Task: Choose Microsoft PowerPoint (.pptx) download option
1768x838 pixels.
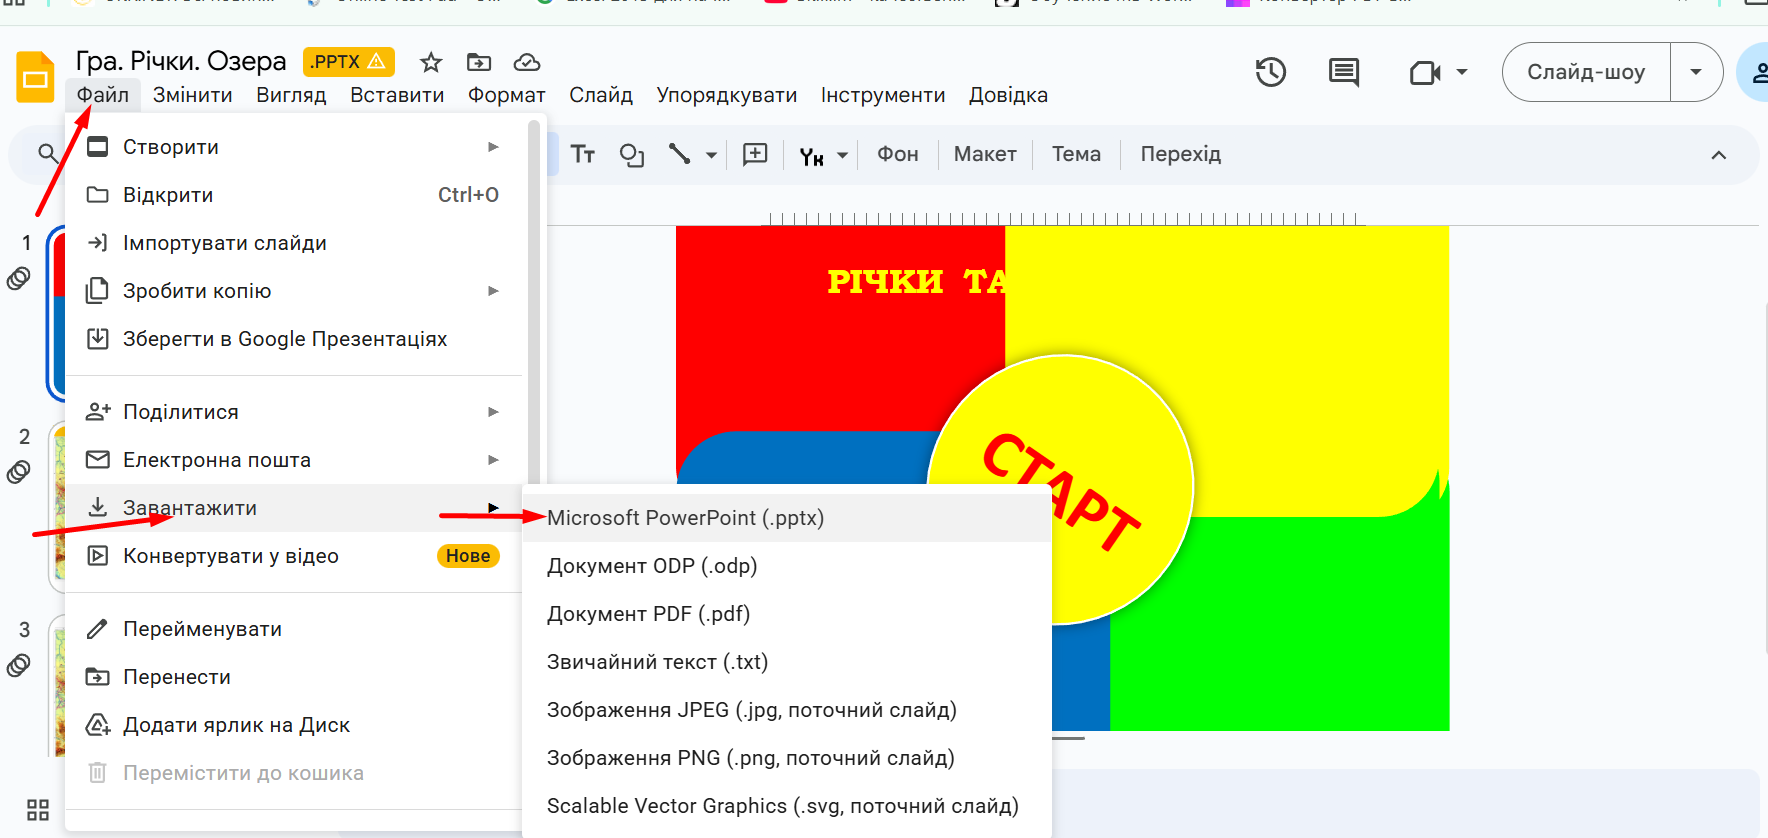Action: click(x=685, y=518)
